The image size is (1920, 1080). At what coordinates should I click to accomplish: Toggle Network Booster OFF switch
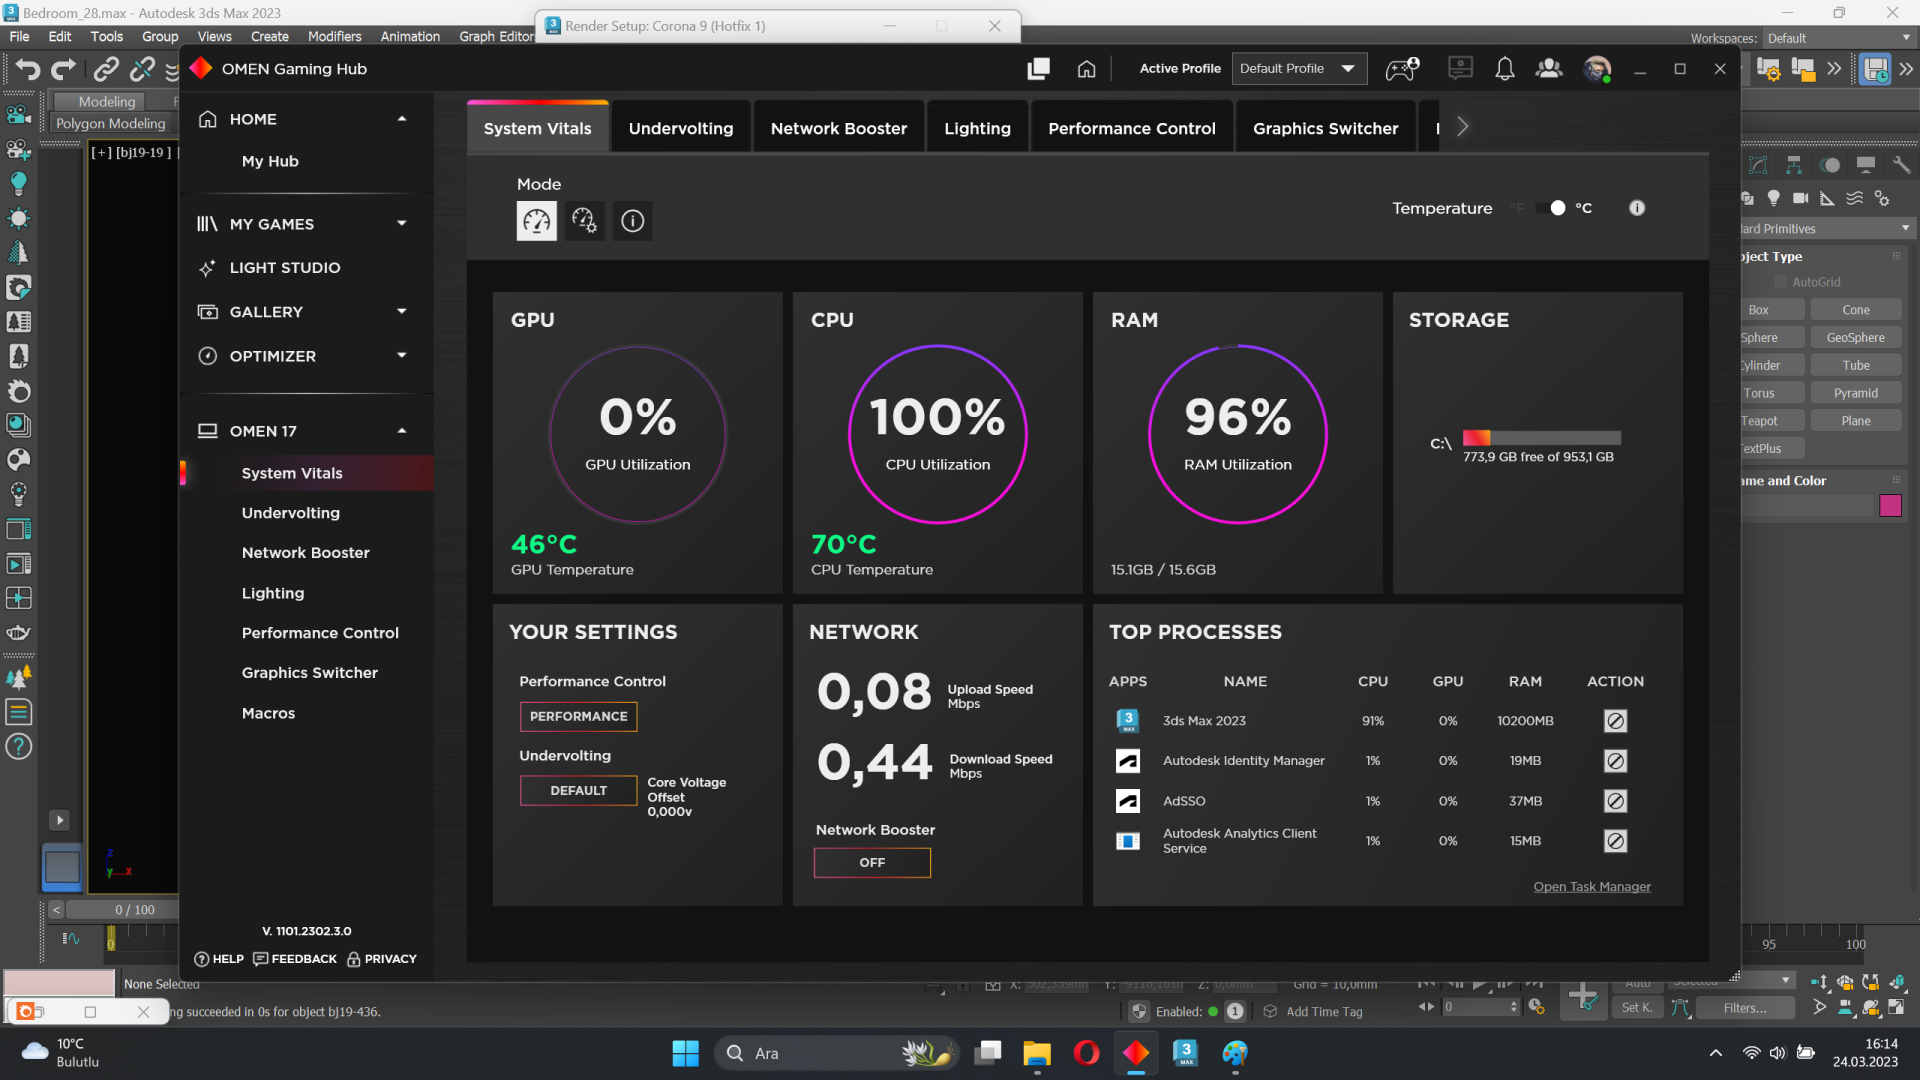872,863
